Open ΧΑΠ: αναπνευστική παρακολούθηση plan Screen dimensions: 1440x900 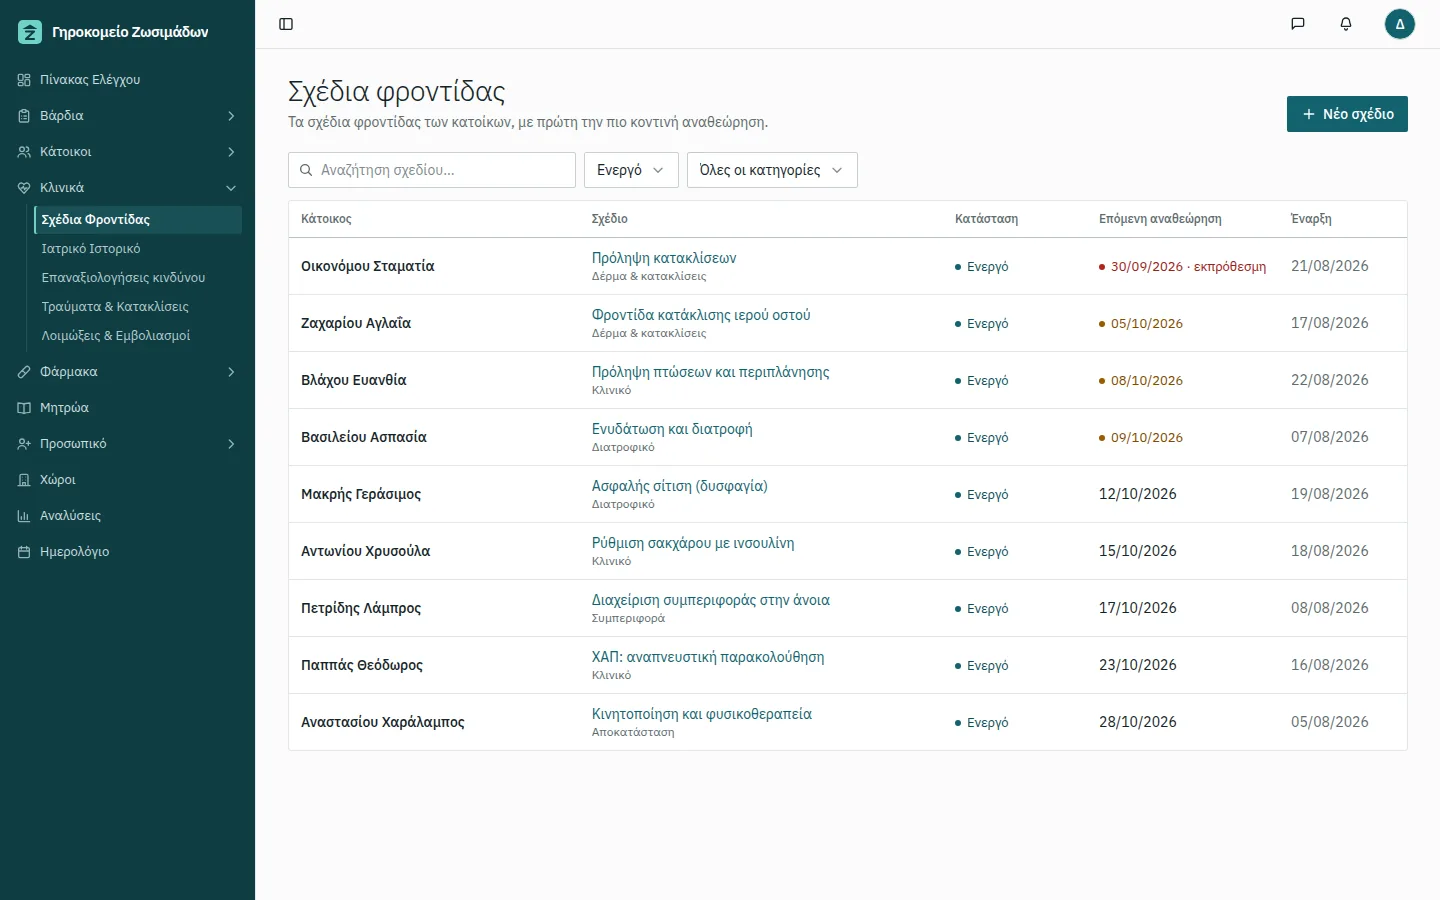coord(708,657)
